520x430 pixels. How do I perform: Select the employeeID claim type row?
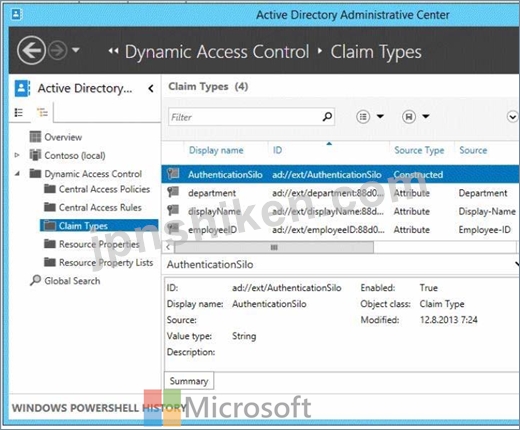tap(340, 229)
